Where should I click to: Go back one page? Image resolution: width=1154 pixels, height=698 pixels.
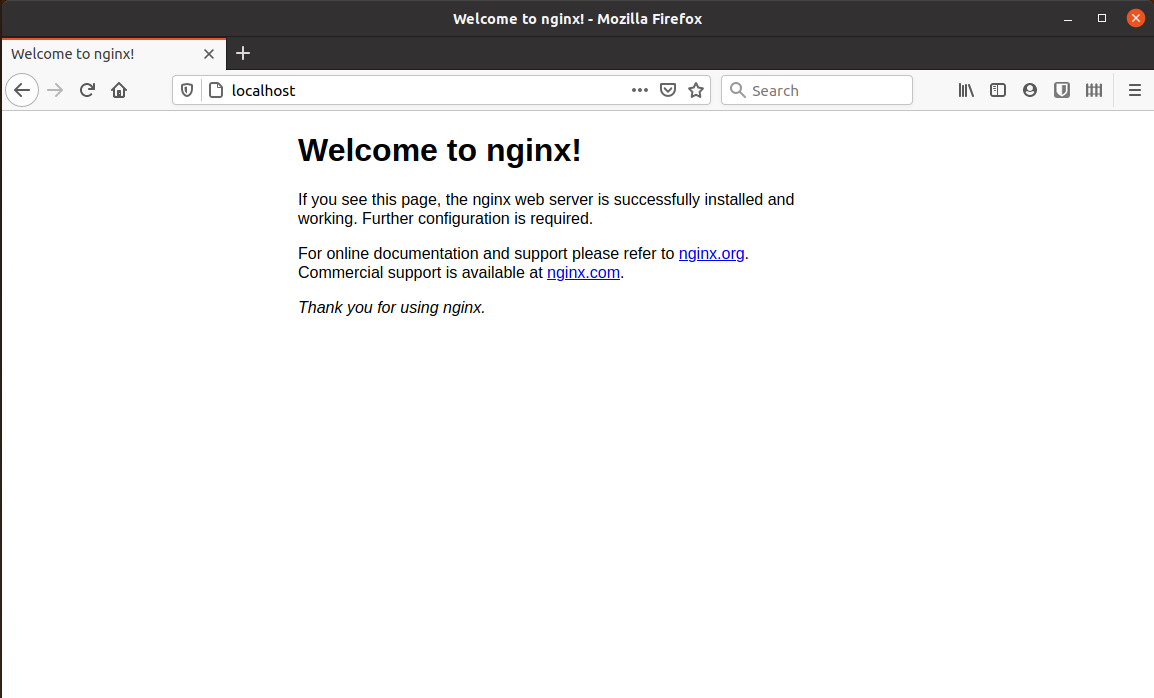coord(22,91)
